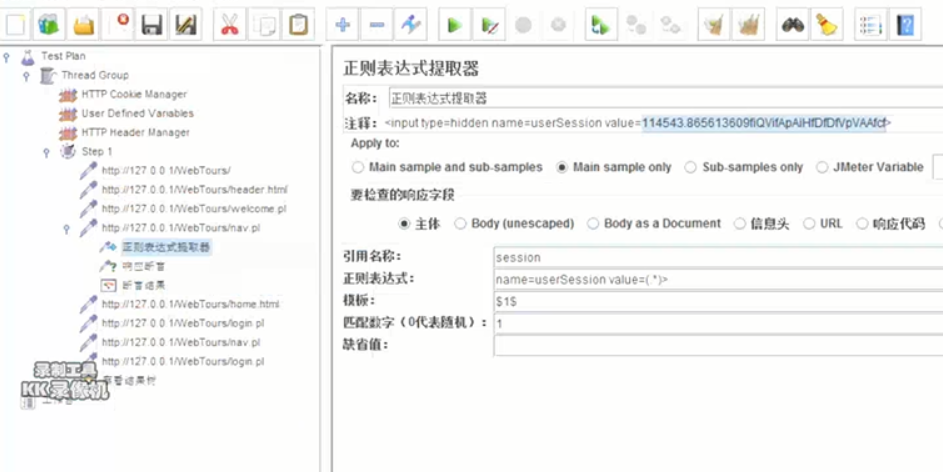Screen dimensions: 943x472
Task: Save the test plan with floppy icon
Action: (x=152, y=25)
